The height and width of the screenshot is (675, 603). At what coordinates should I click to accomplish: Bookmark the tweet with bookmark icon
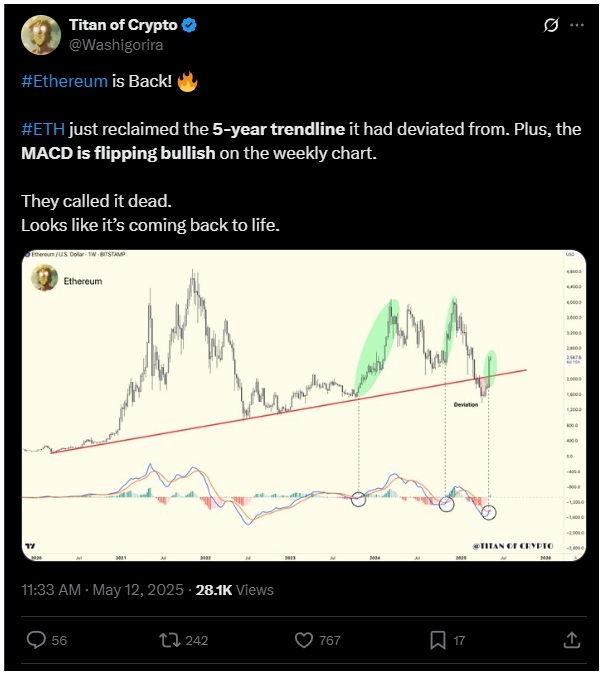(x=438, y=640)
